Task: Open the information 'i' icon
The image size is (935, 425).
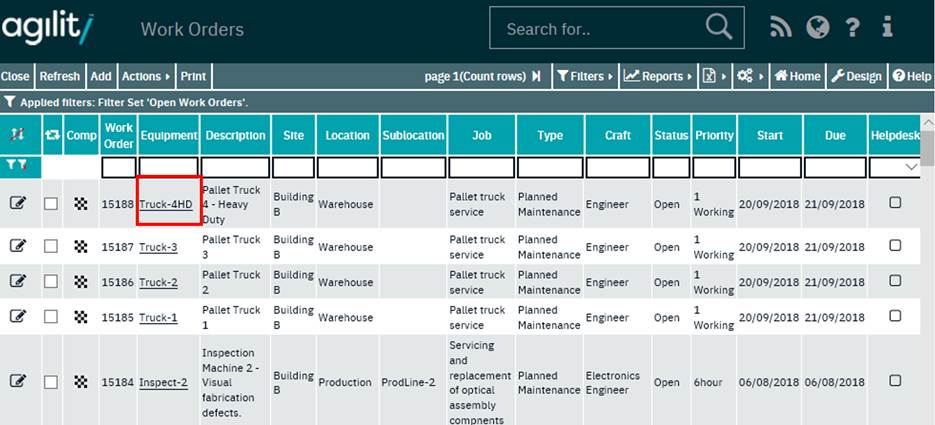Action: pos(887,28)
